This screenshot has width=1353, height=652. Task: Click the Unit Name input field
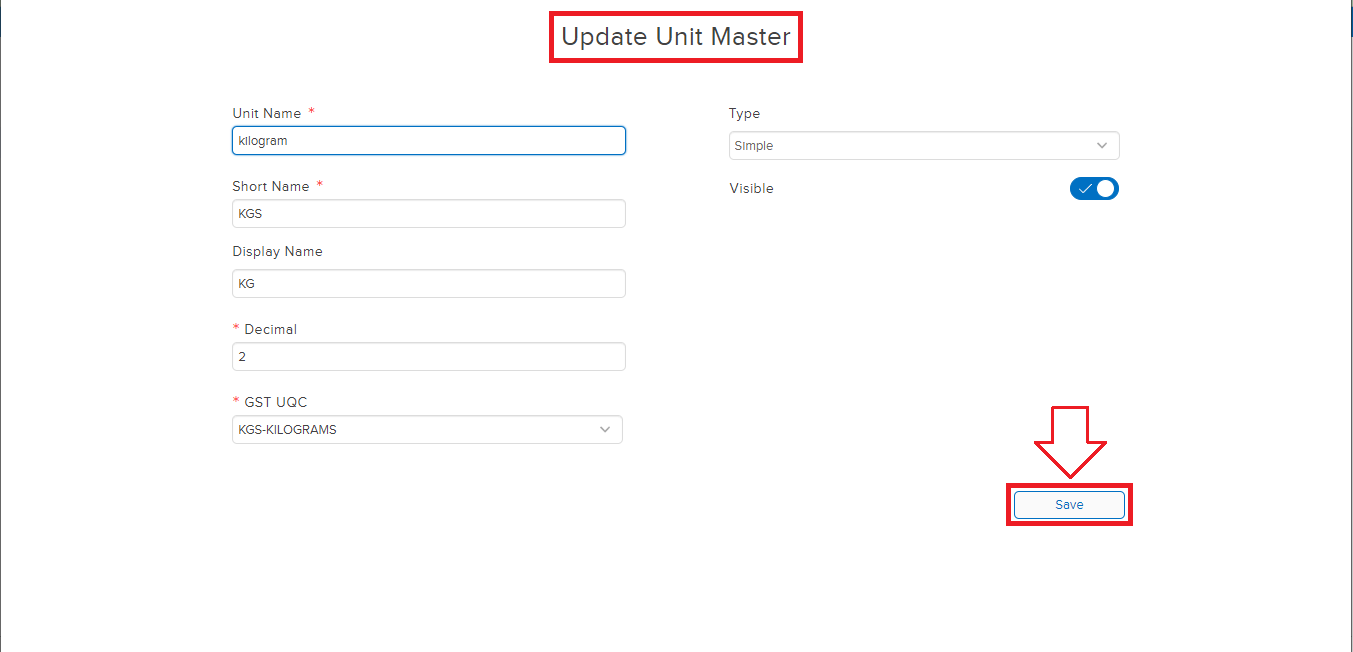pyautogui.click(x=428, y=141)
